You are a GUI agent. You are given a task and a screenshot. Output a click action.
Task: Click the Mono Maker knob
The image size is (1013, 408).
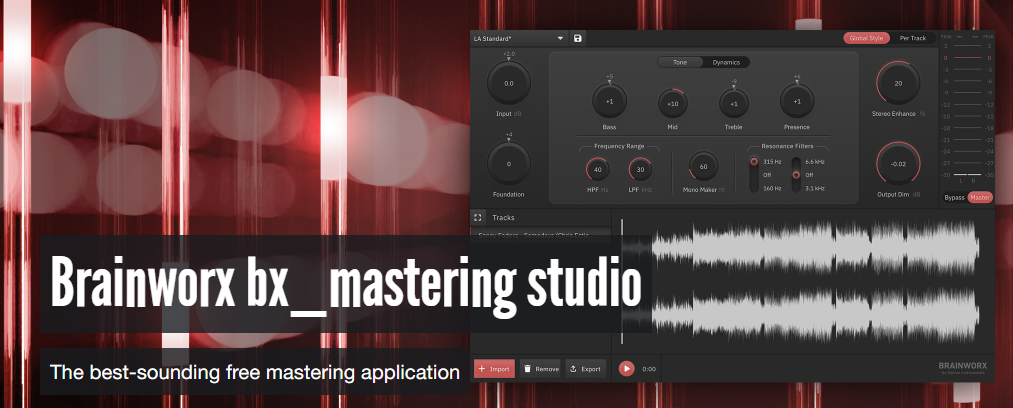(x=704, y=167)
